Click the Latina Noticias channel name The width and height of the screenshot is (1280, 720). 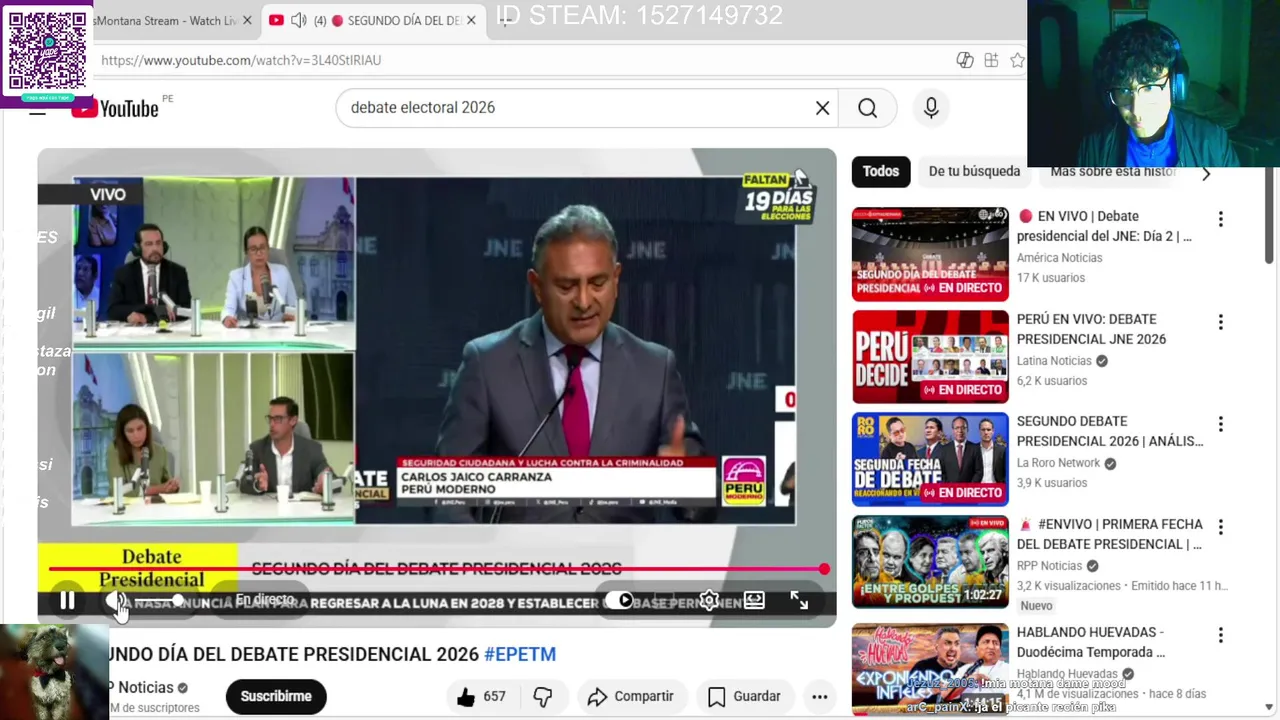pos(1054,361)
